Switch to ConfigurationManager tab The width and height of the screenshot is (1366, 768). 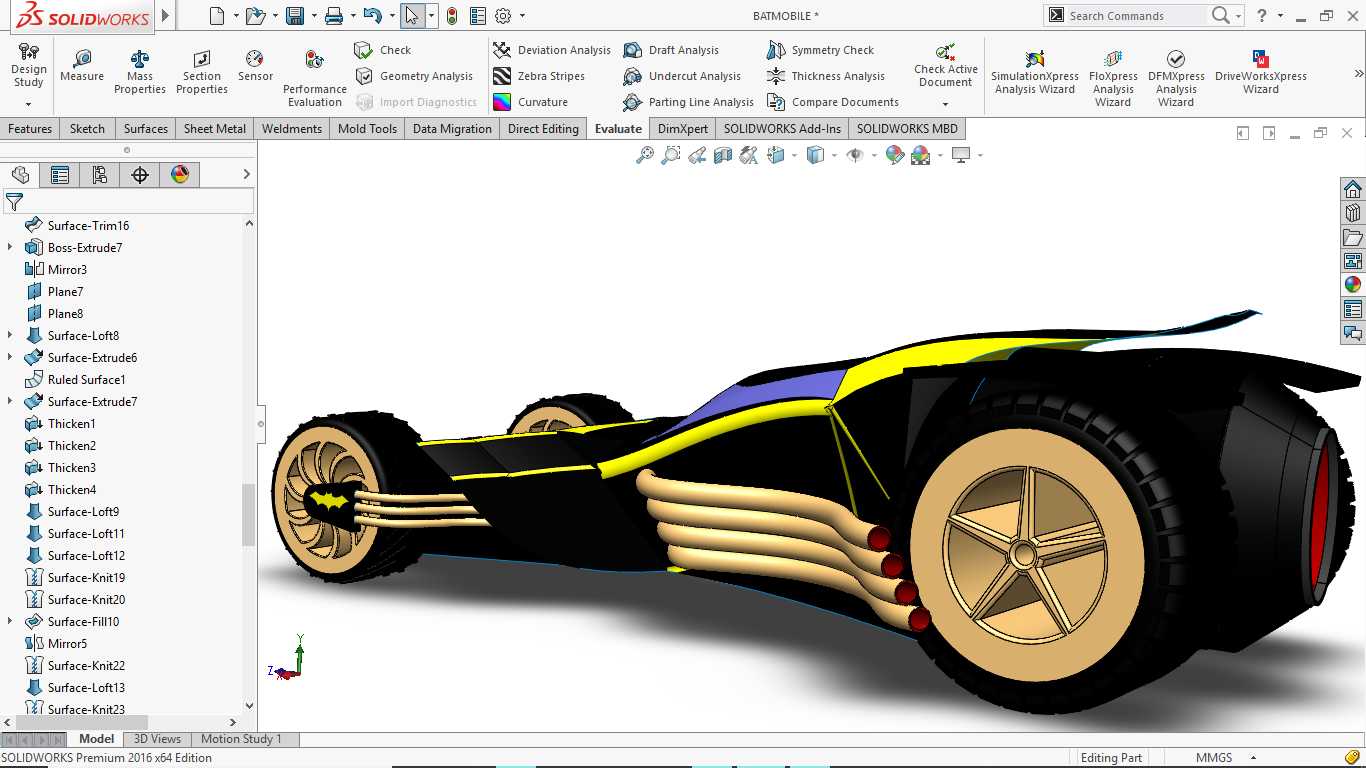(100, 175)
